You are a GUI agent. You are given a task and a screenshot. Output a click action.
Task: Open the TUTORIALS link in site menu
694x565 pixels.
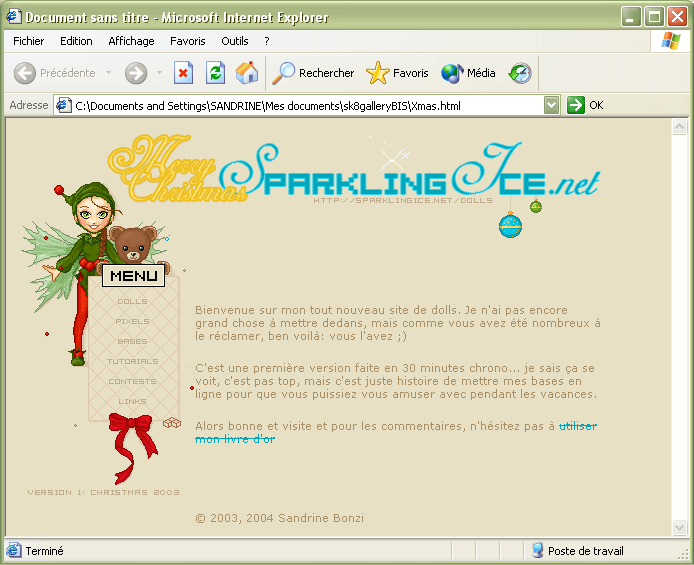(x=132, y=361)
